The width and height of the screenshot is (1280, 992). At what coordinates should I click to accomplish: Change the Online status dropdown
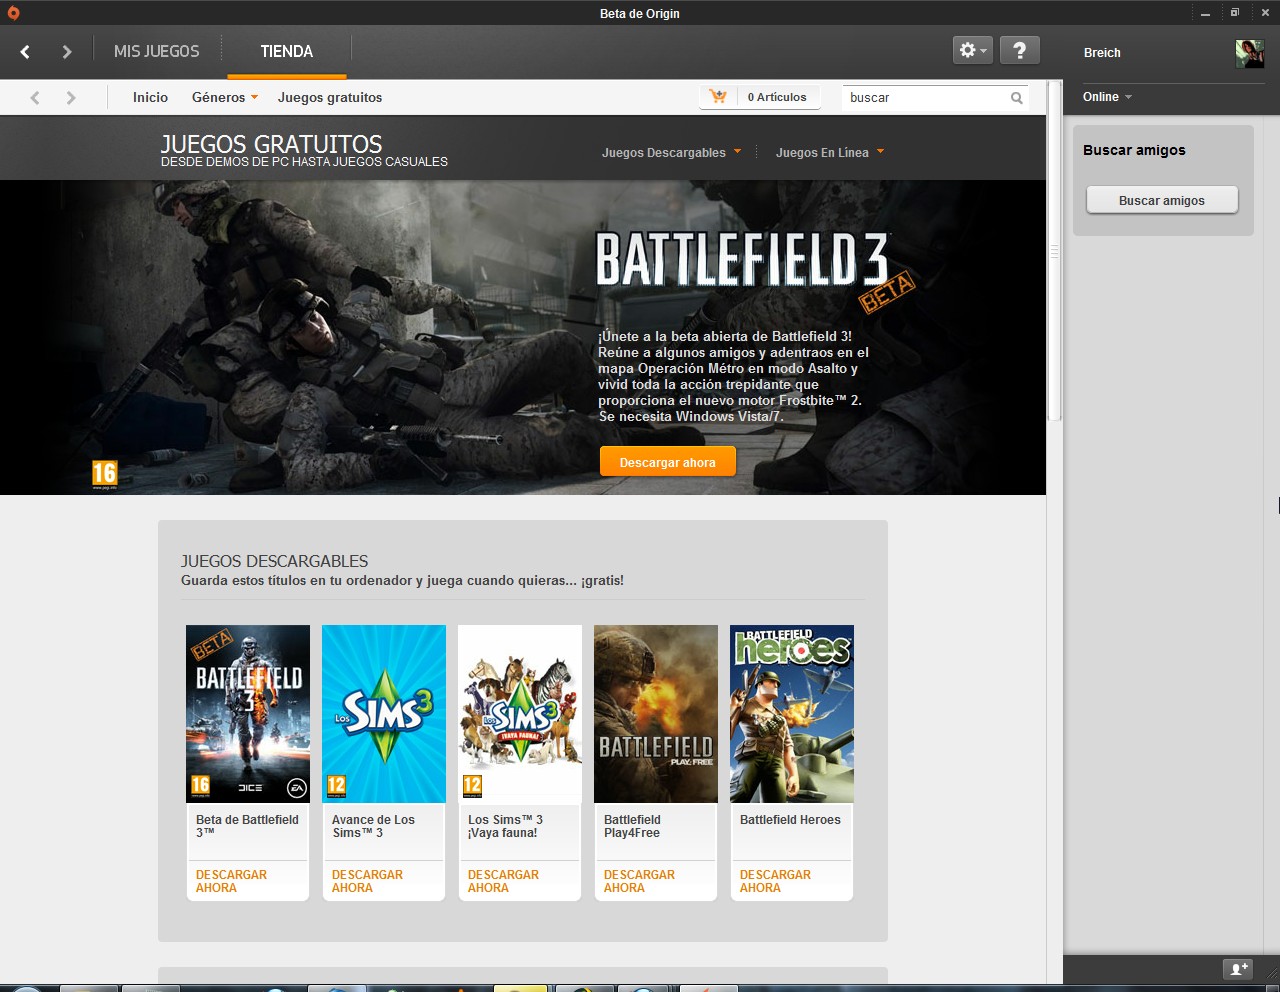(1107, 97)
